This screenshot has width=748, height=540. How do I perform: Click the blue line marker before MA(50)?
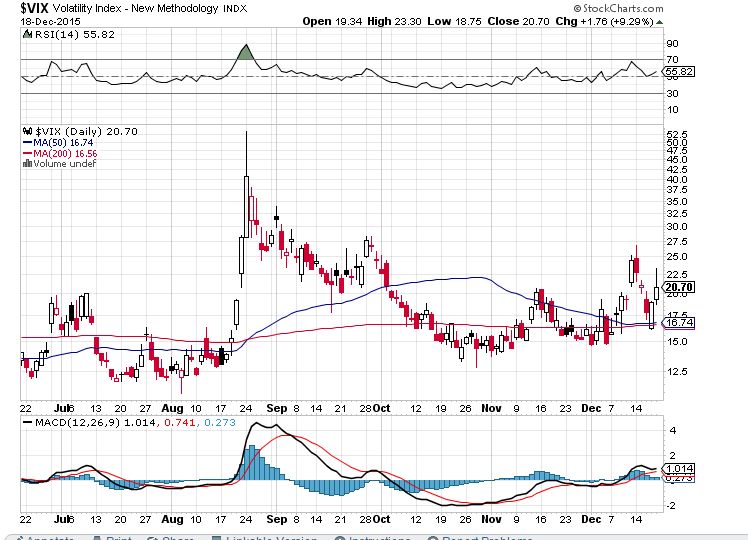(x=27, y=143)
